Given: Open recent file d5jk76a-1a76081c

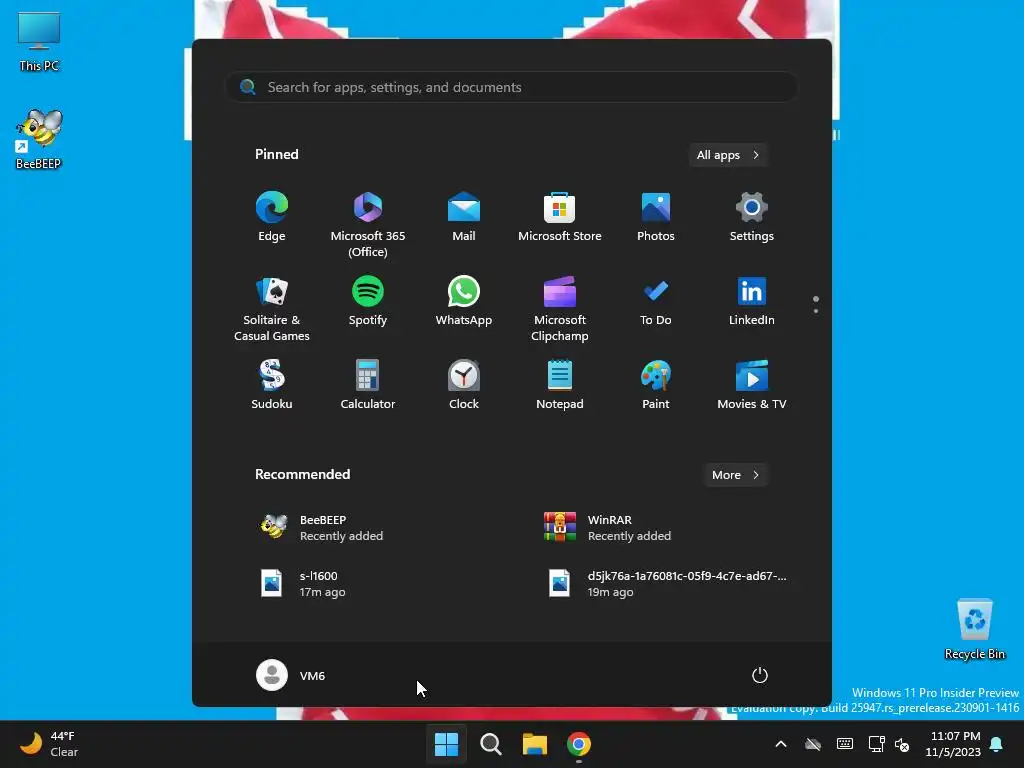Looking at the screenshot, I should point(666,584).
